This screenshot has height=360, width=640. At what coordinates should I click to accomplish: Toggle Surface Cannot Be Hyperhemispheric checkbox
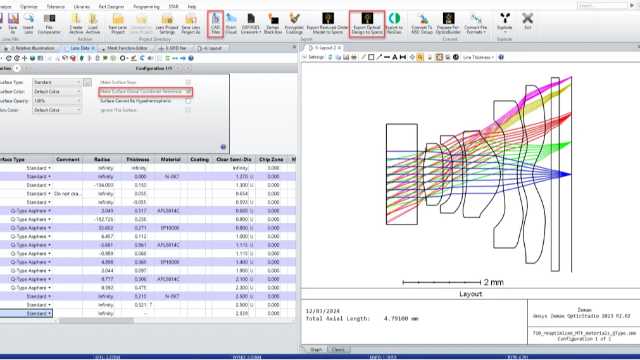188,101
